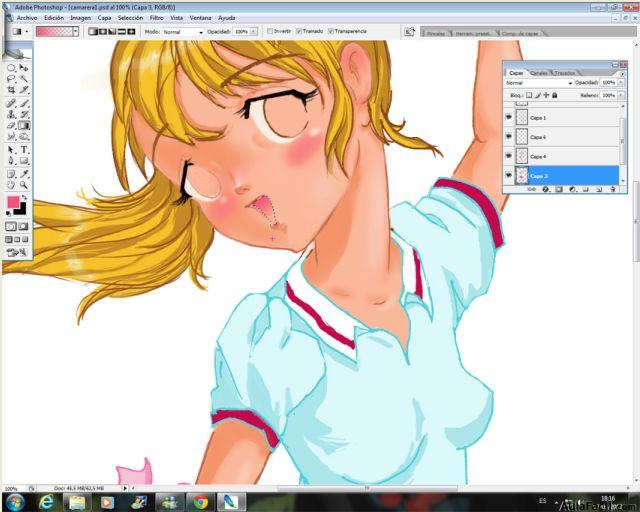Open Layers panel blend mode Normal dropdown
This screenshot has height=512, width=640.
(538, 83)
